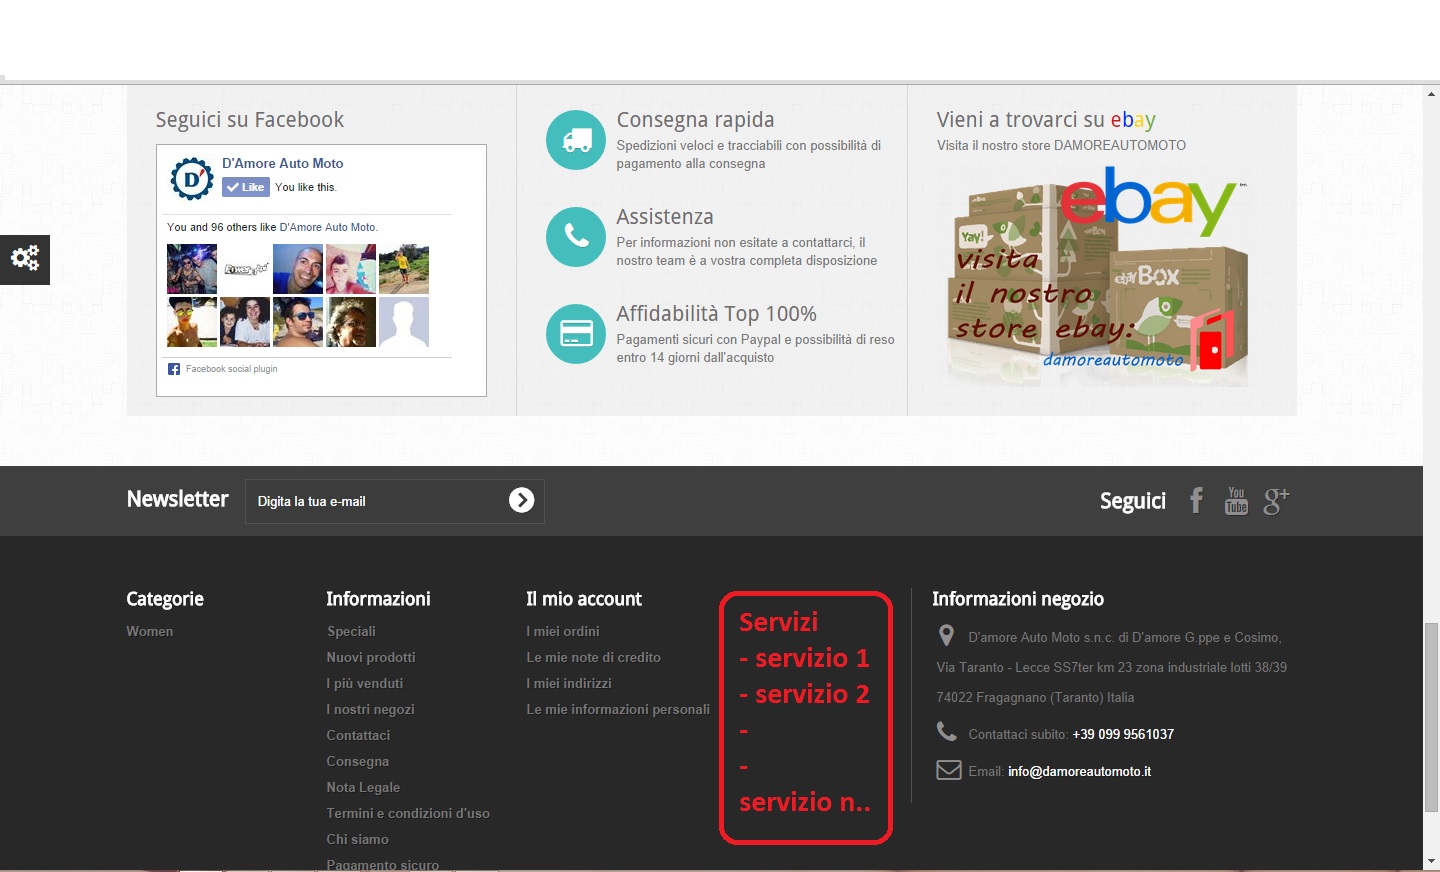1440x872 pixels.
Task: Submit newsletter with the arrow button
Action: [521, 500]
